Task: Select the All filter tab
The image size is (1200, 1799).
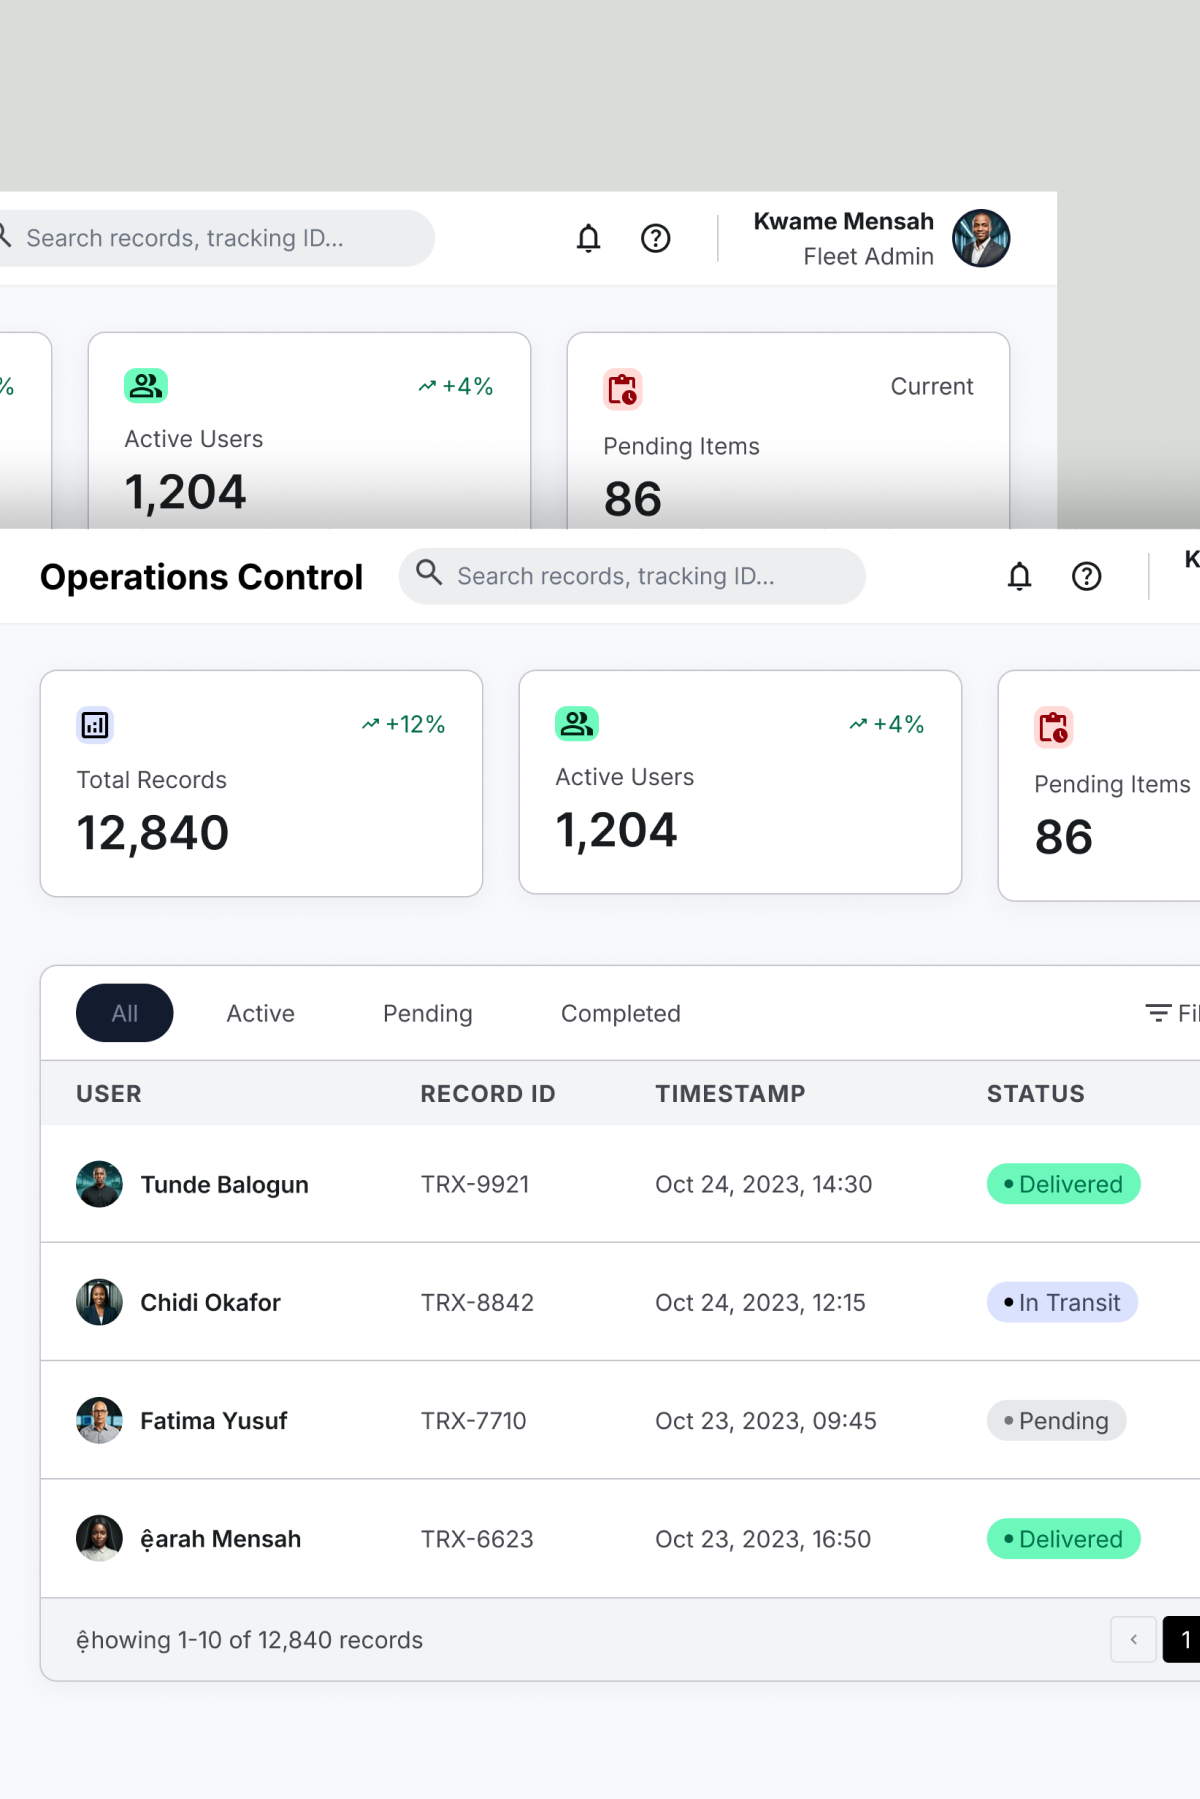Action: tap(125, 1013)
